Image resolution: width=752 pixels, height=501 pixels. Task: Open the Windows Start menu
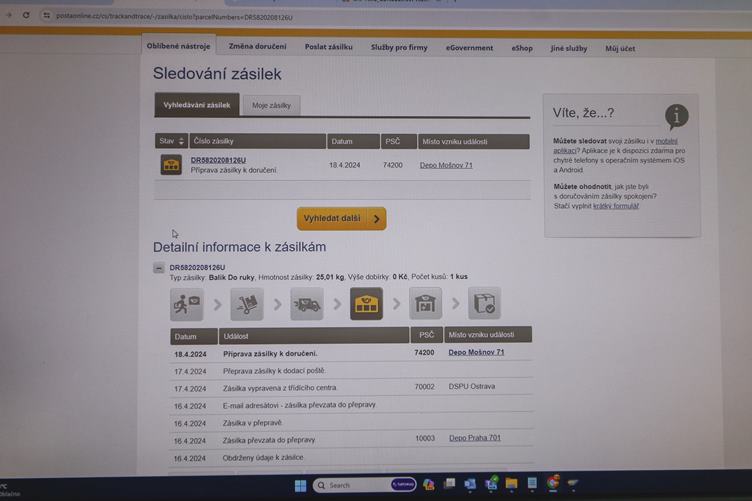(300, 486)
